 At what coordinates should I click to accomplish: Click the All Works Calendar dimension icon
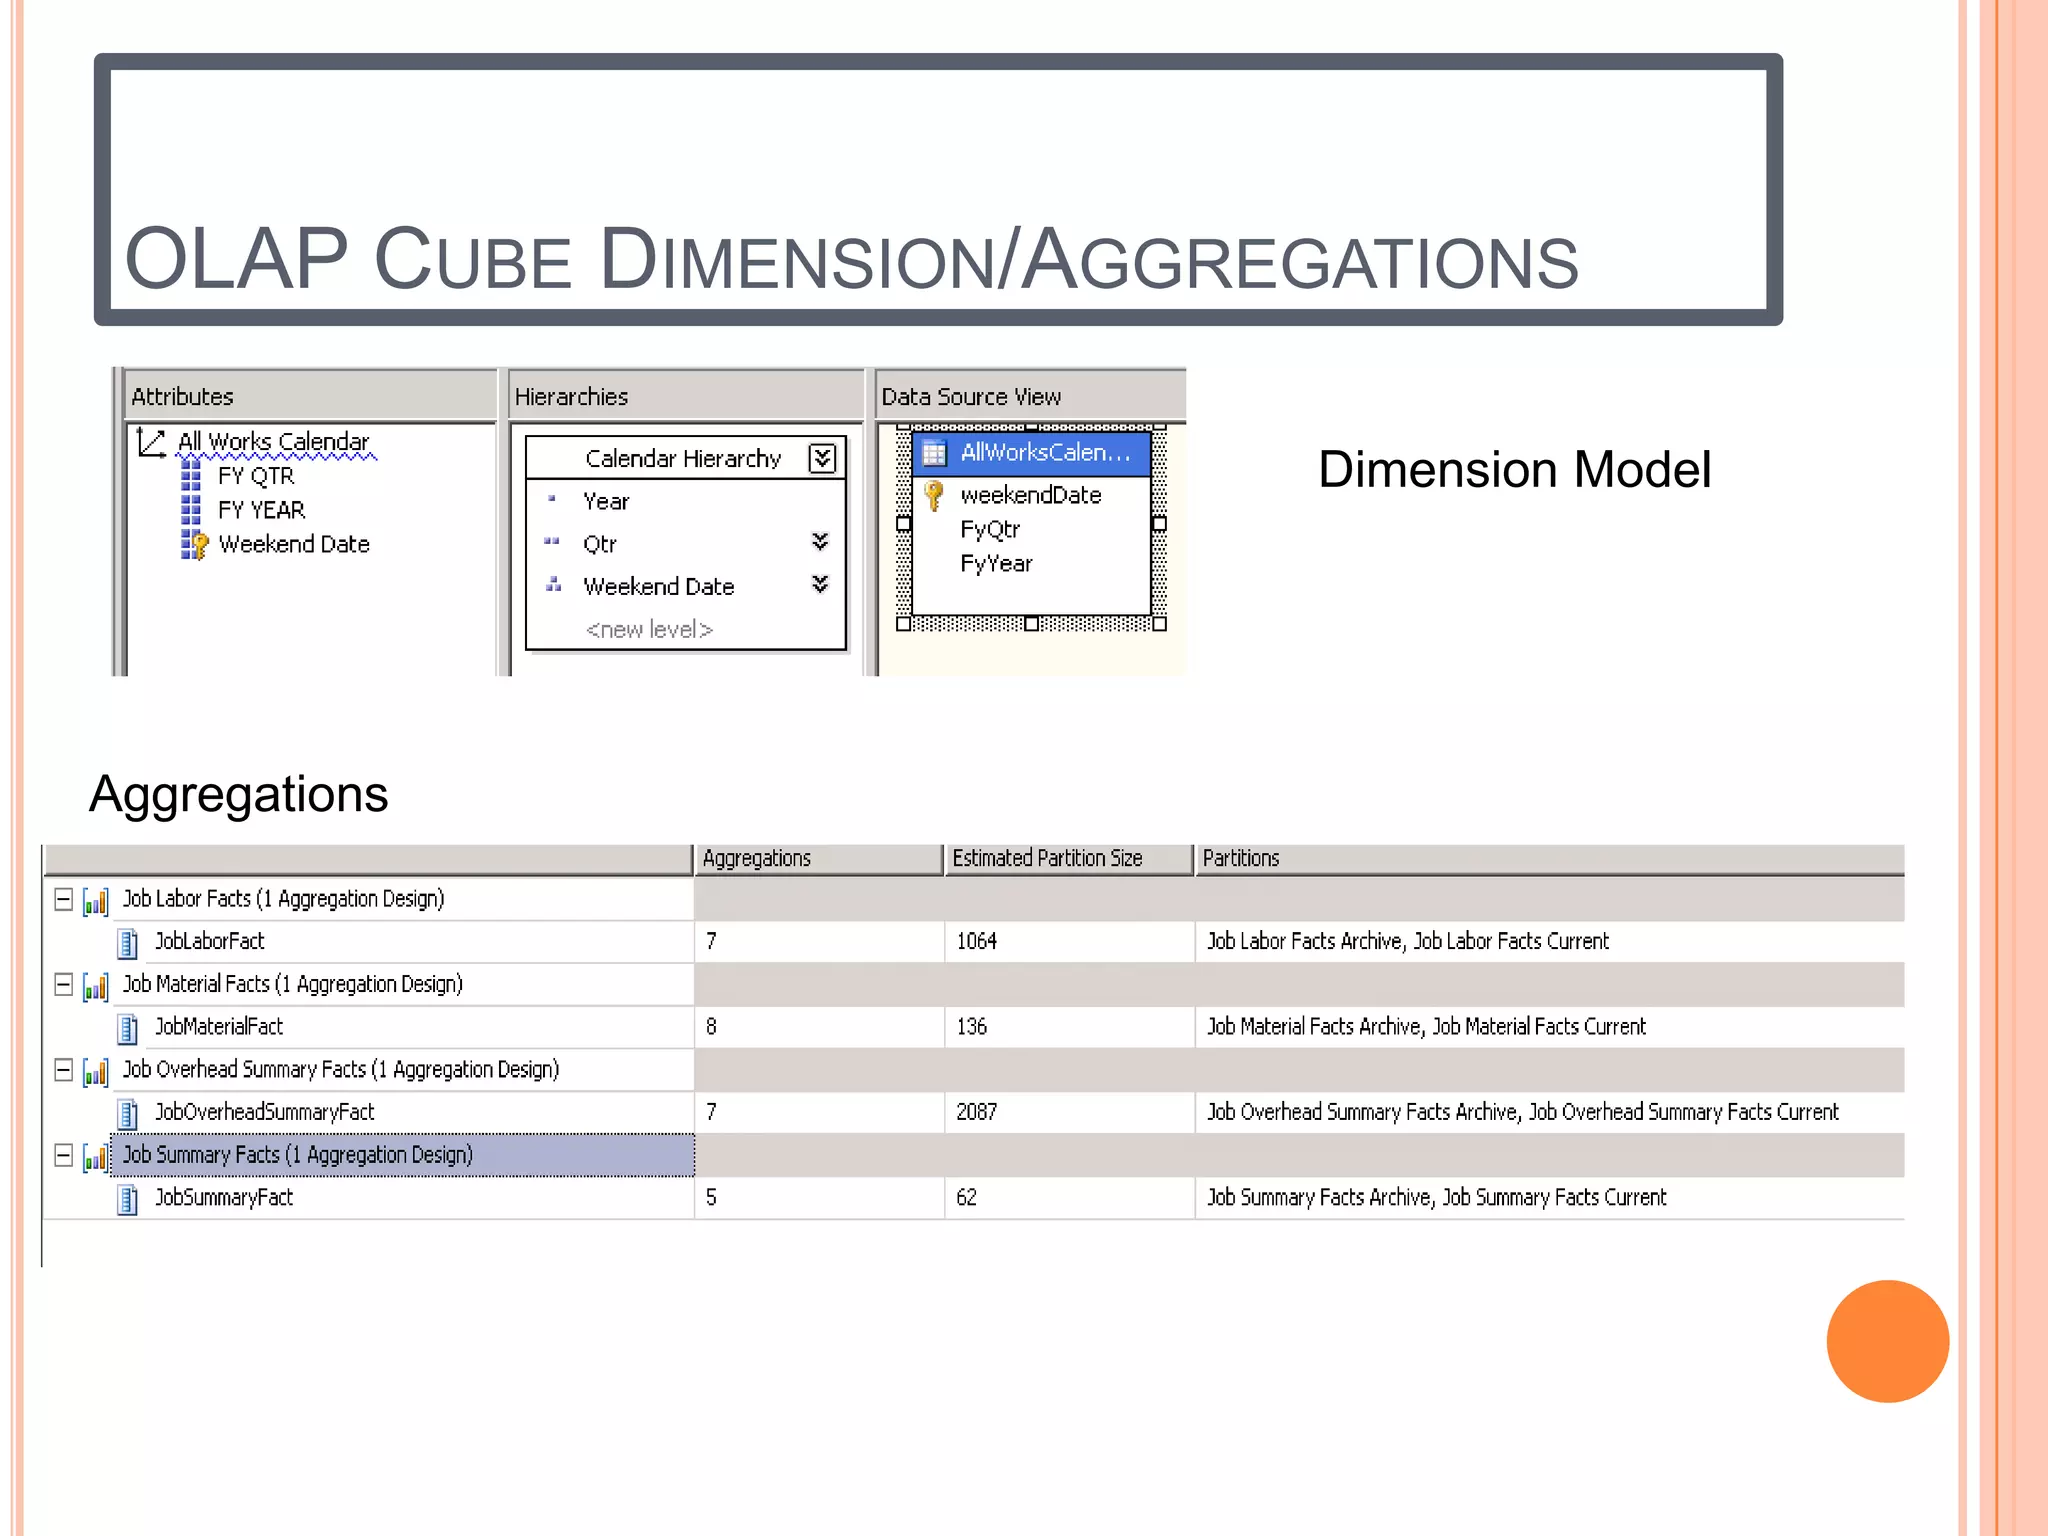[x=151, y=442]
